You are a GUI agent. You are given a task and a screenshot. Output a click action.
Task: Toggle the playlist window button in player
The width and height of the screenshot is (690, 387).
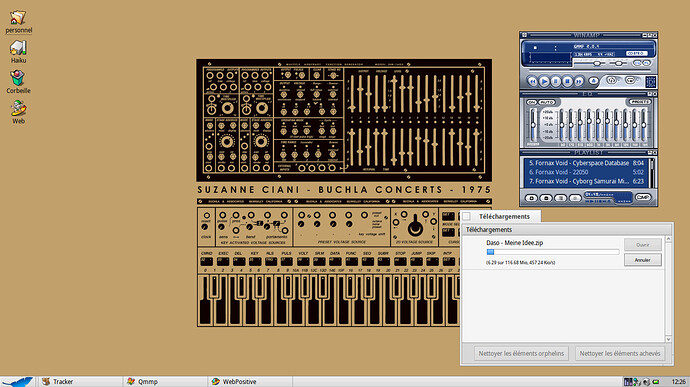pyautogui.click(x=646, y=63)
